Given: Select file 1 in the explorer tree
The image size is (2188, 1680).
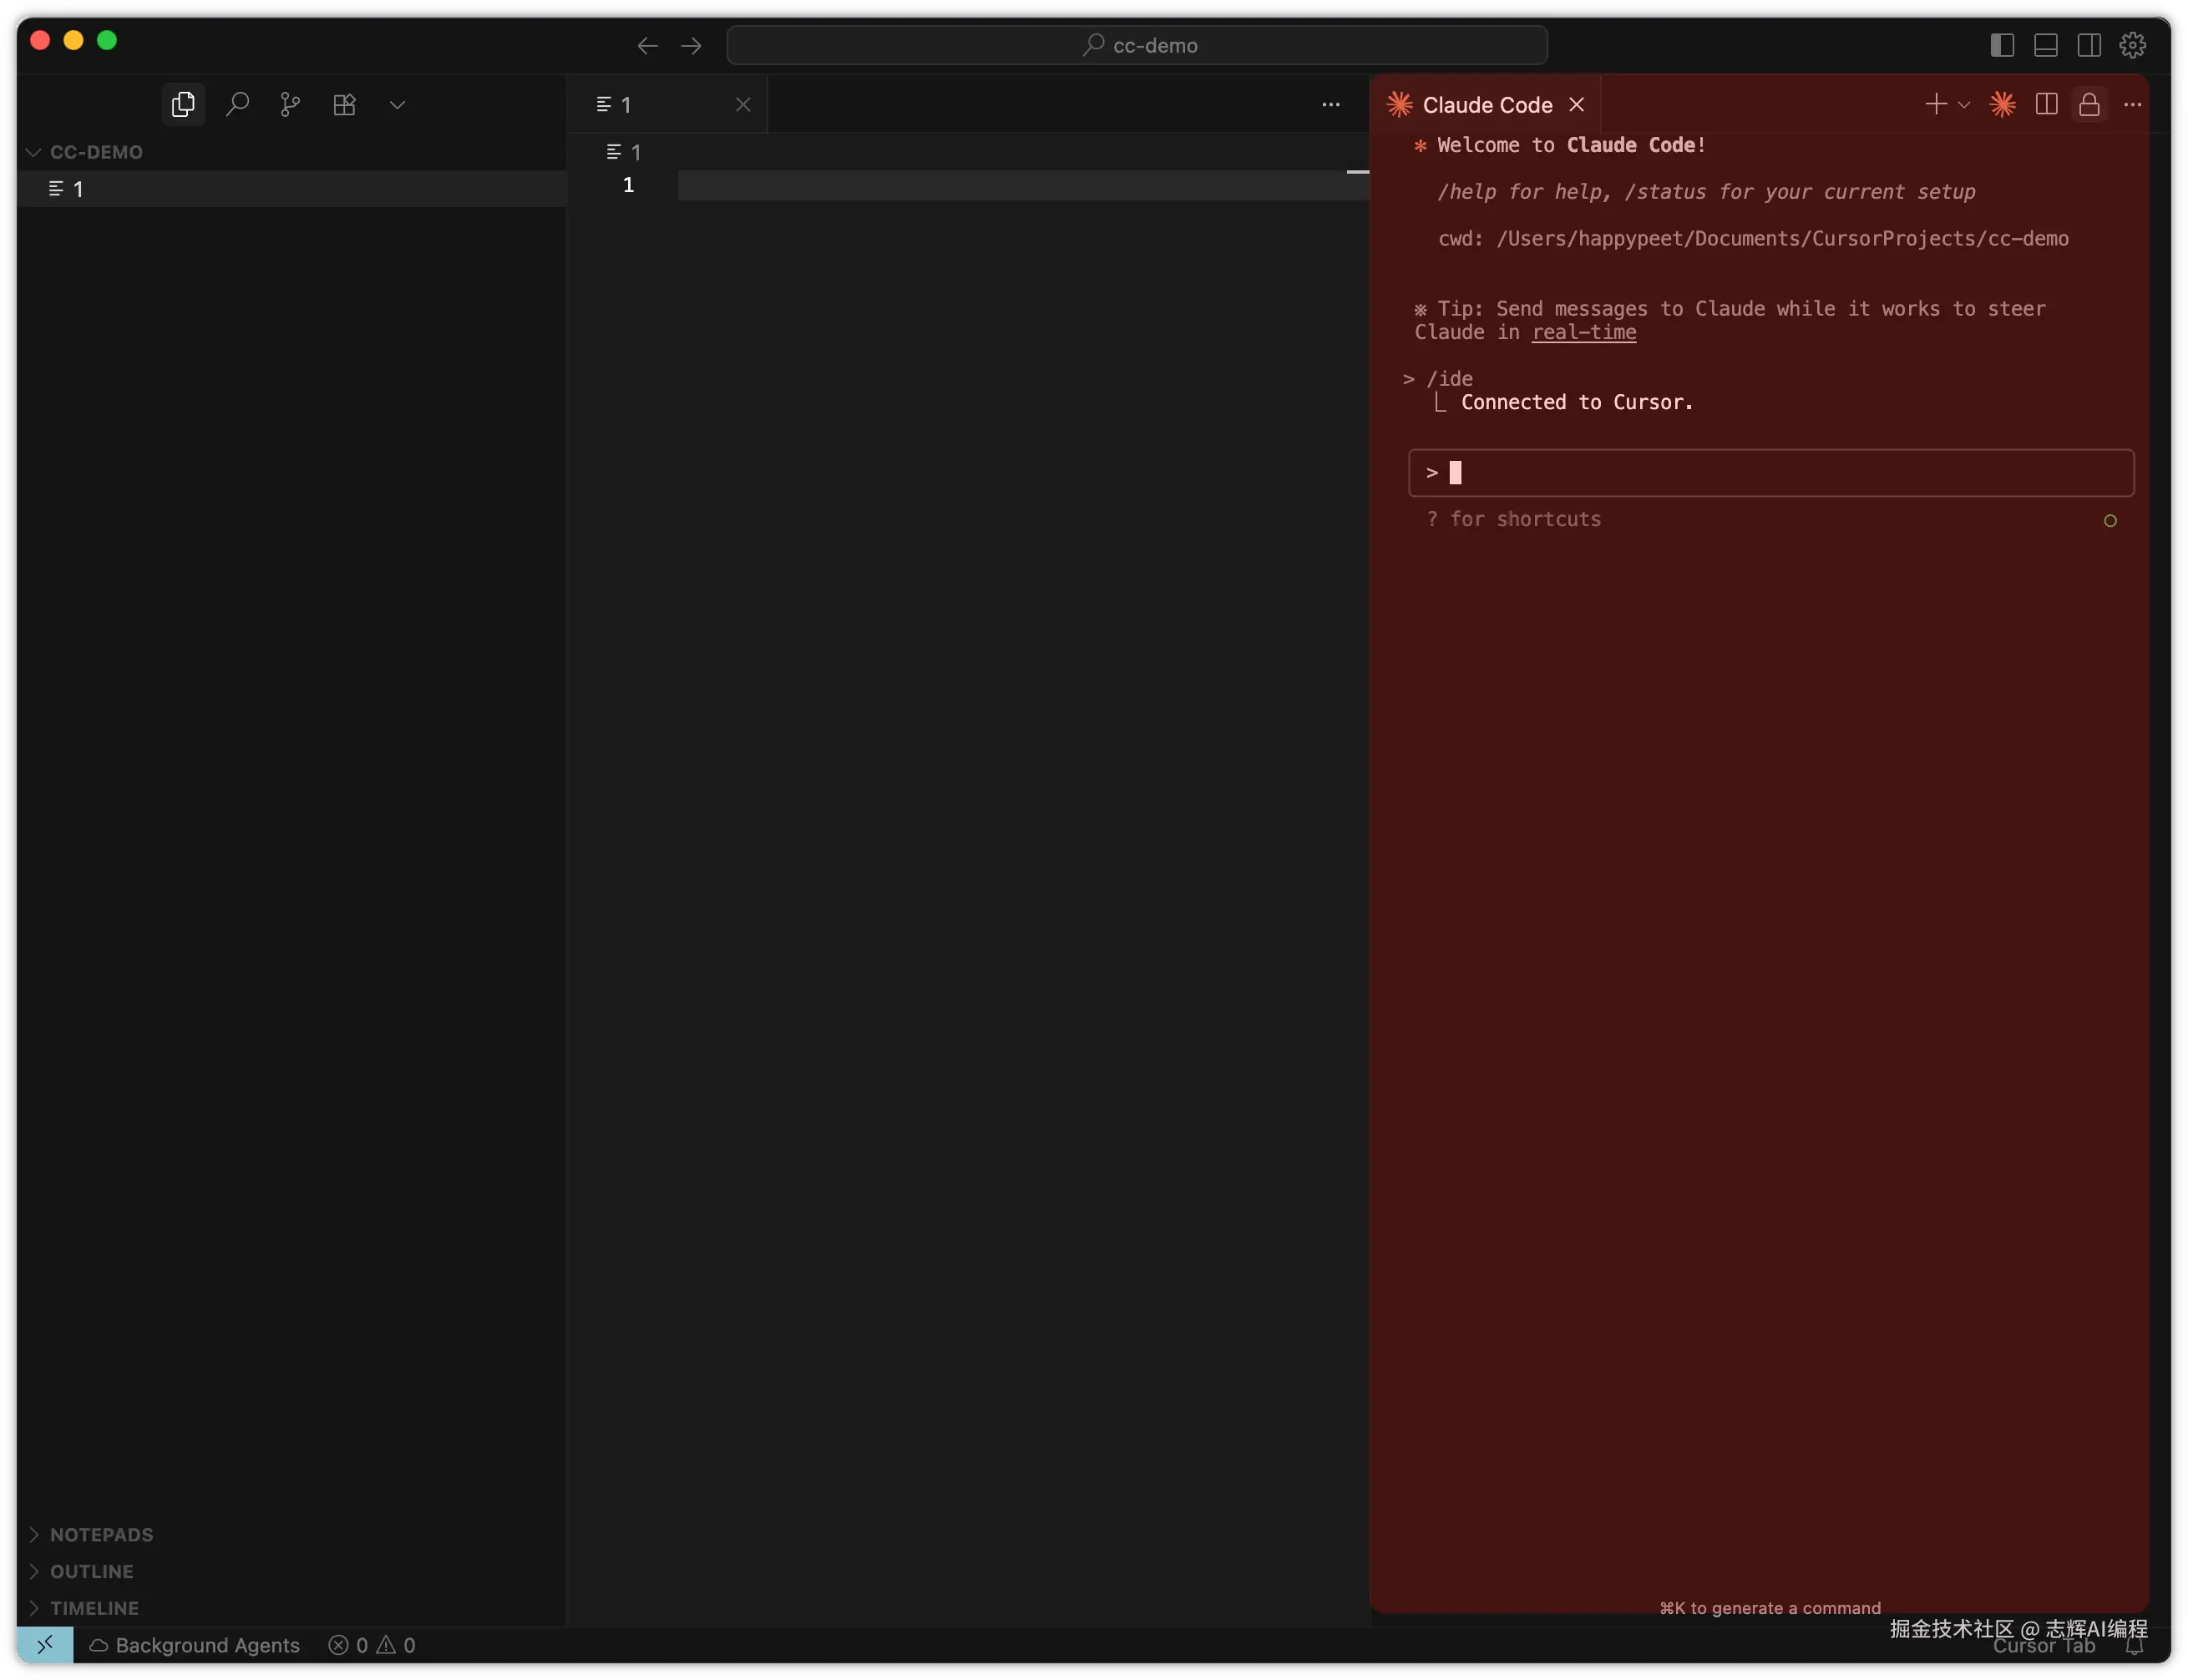Looking at the screenshot, I should [x=292, y=189].
